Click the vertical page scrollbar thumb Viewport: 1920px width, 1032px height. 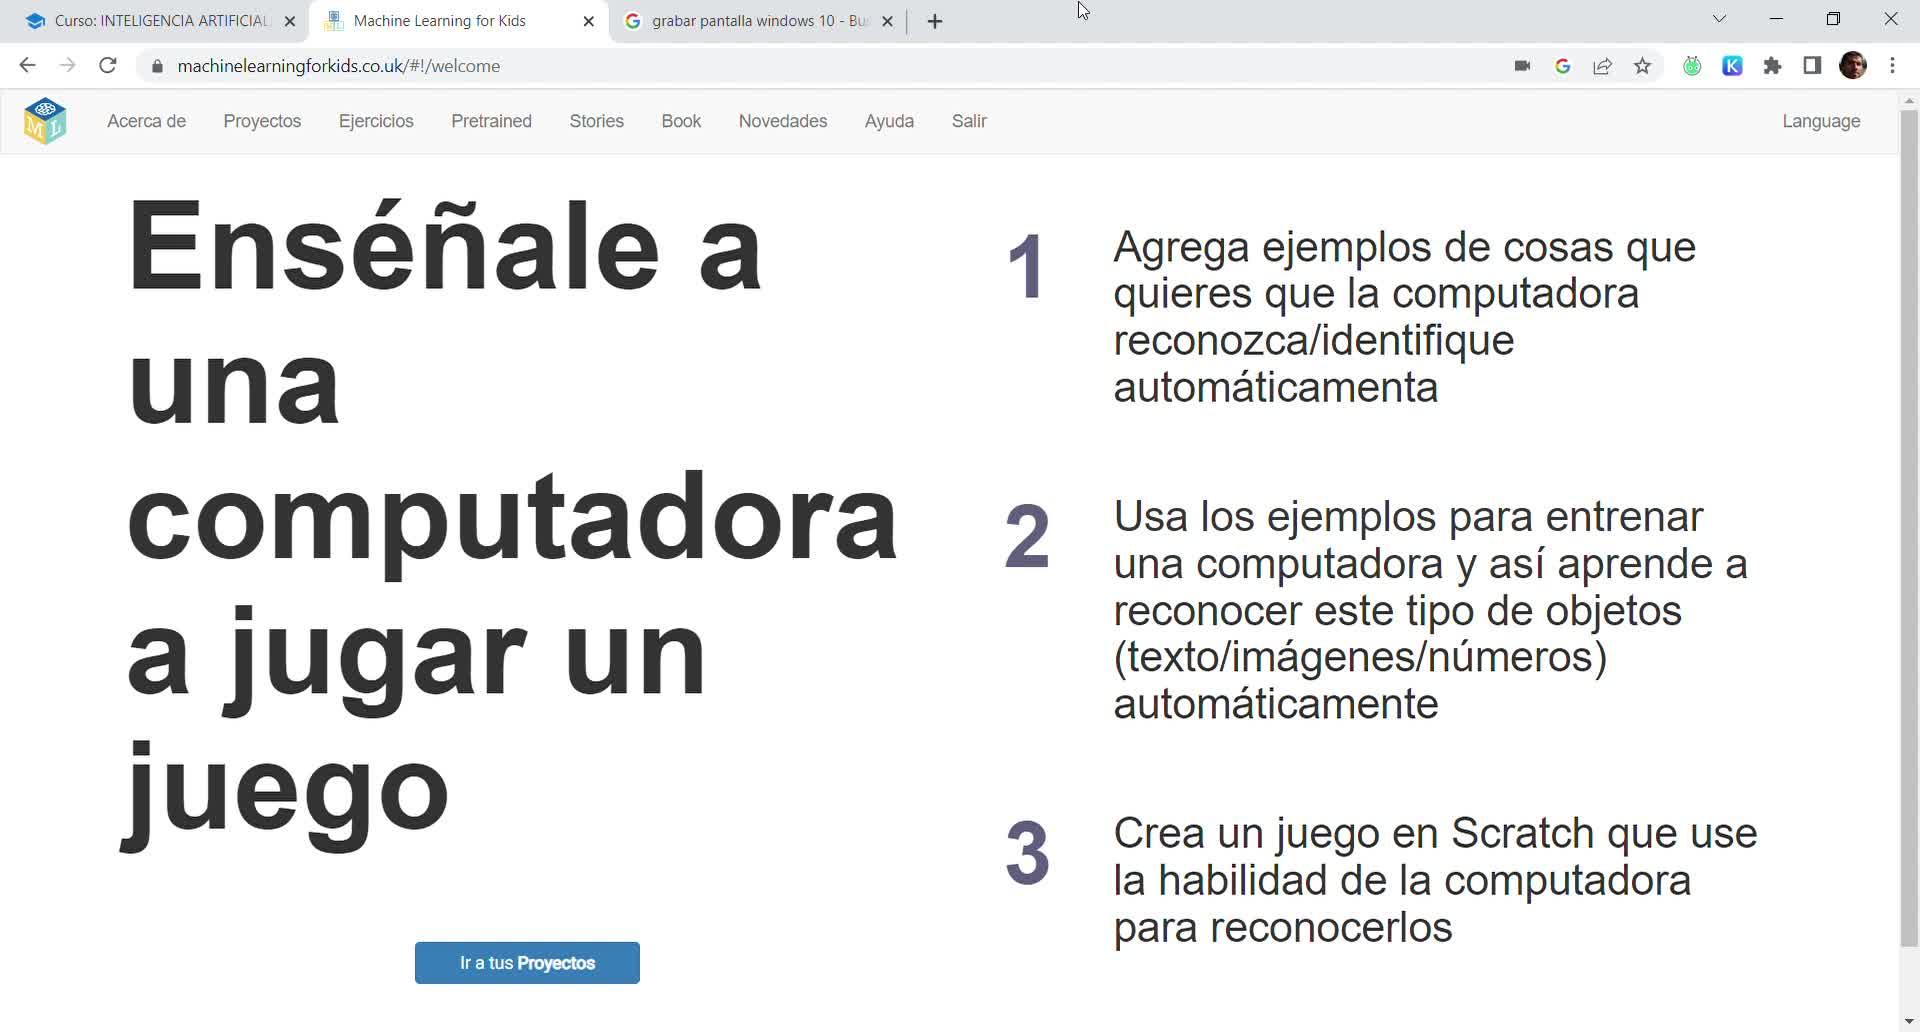point(1909,528)
